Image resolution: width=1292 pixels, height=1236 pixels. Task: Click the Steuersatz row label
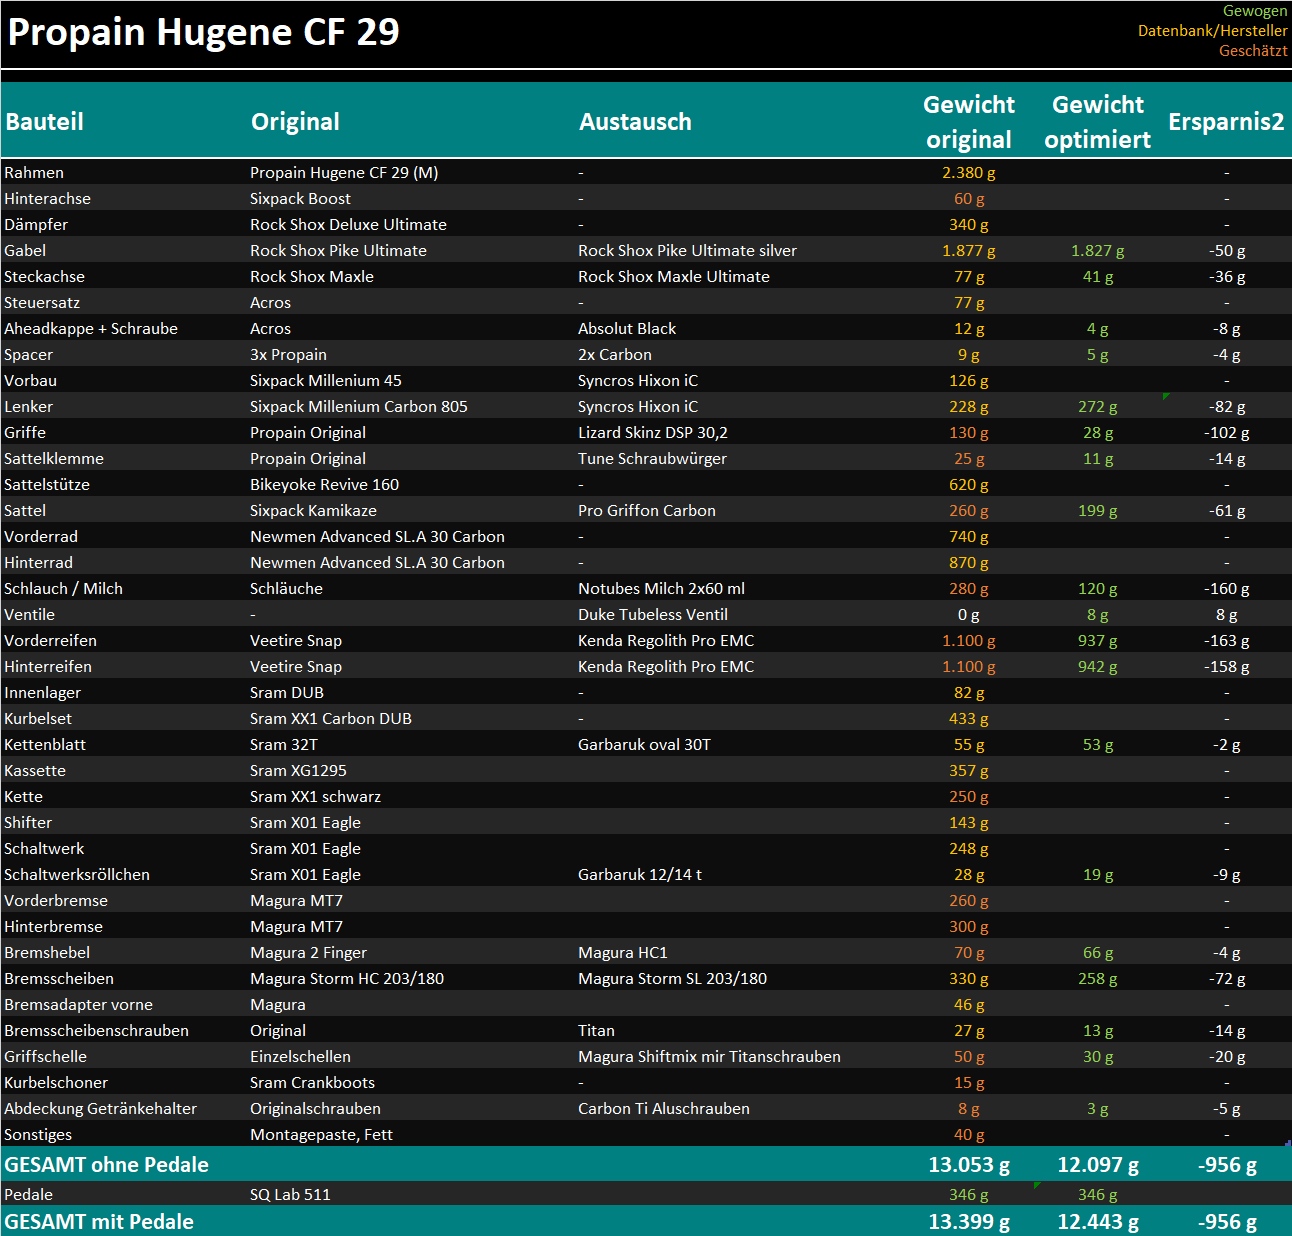click(x=42, y=303)
